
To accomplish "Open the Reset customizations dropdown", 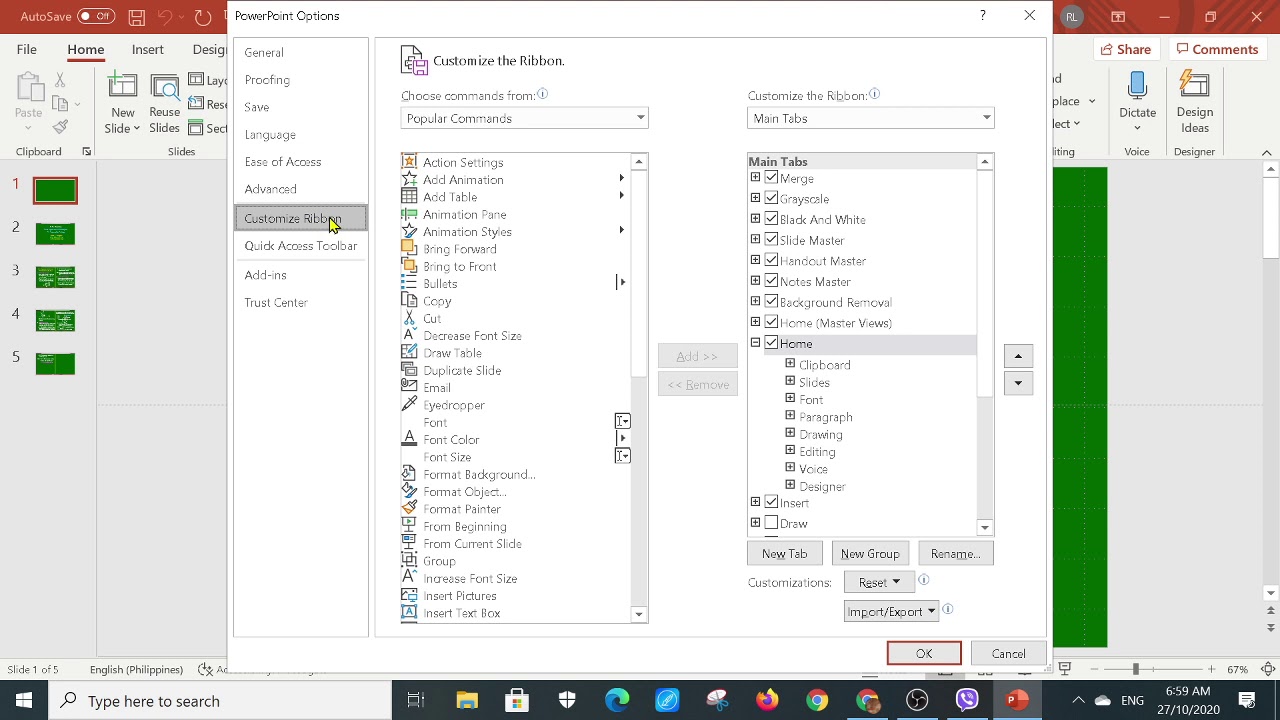I will coord(879,582).
